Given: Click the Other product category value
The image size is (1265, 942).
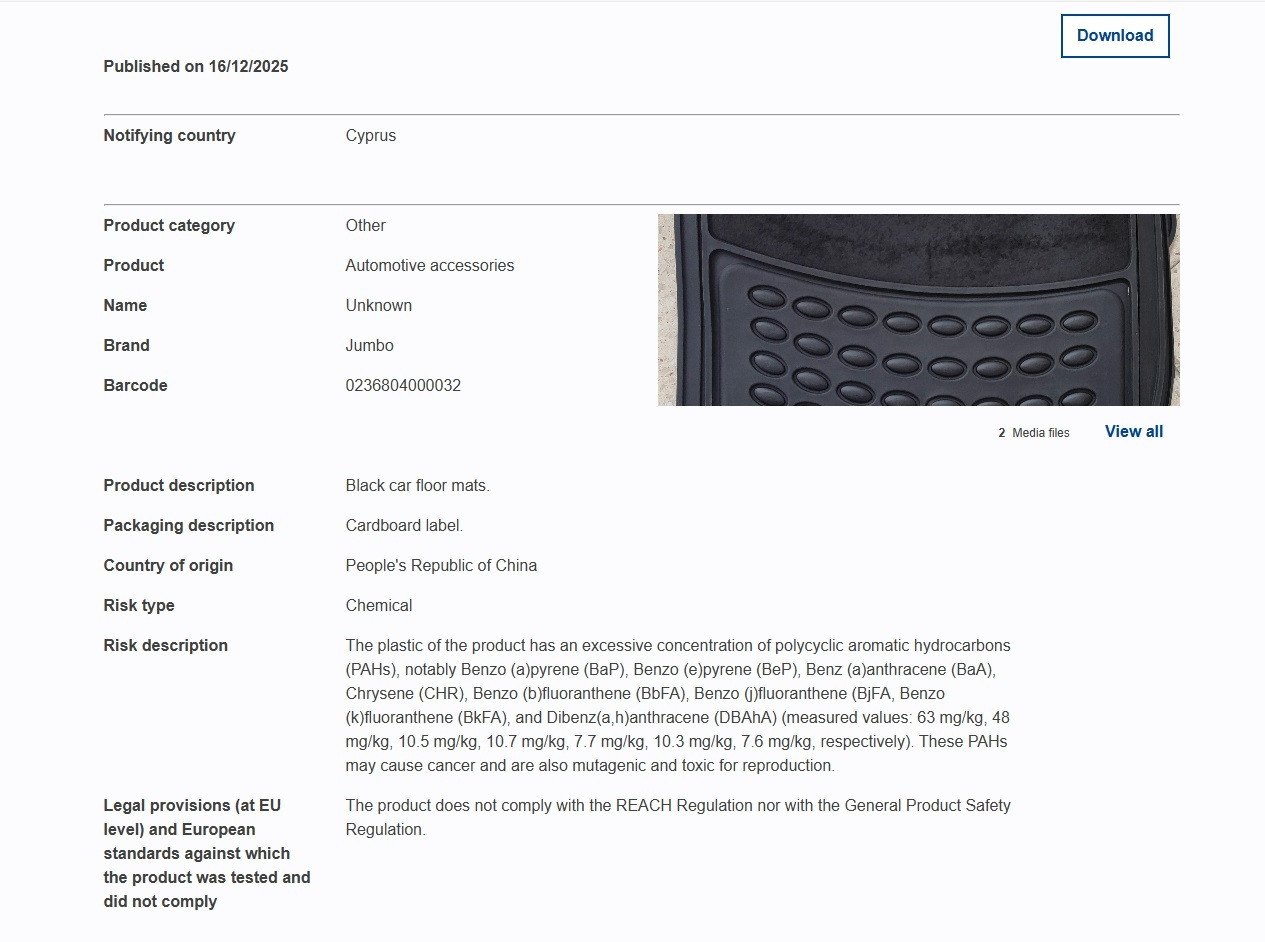Looking at the screenshot, I should click(365, 226).
